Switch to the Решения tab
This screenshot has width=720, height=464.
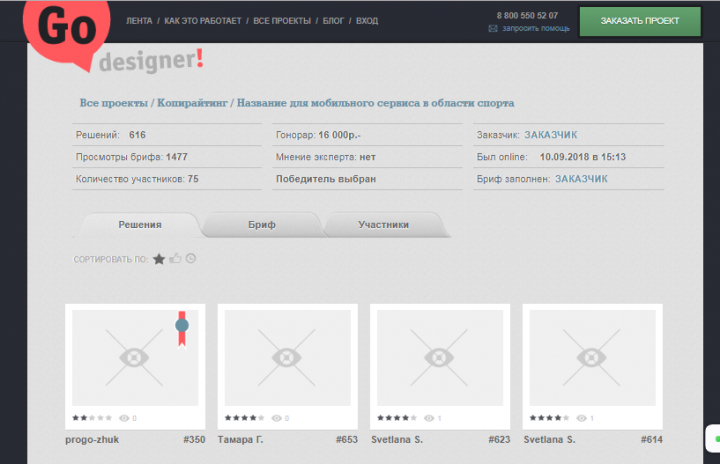click(x=140, y=225)
